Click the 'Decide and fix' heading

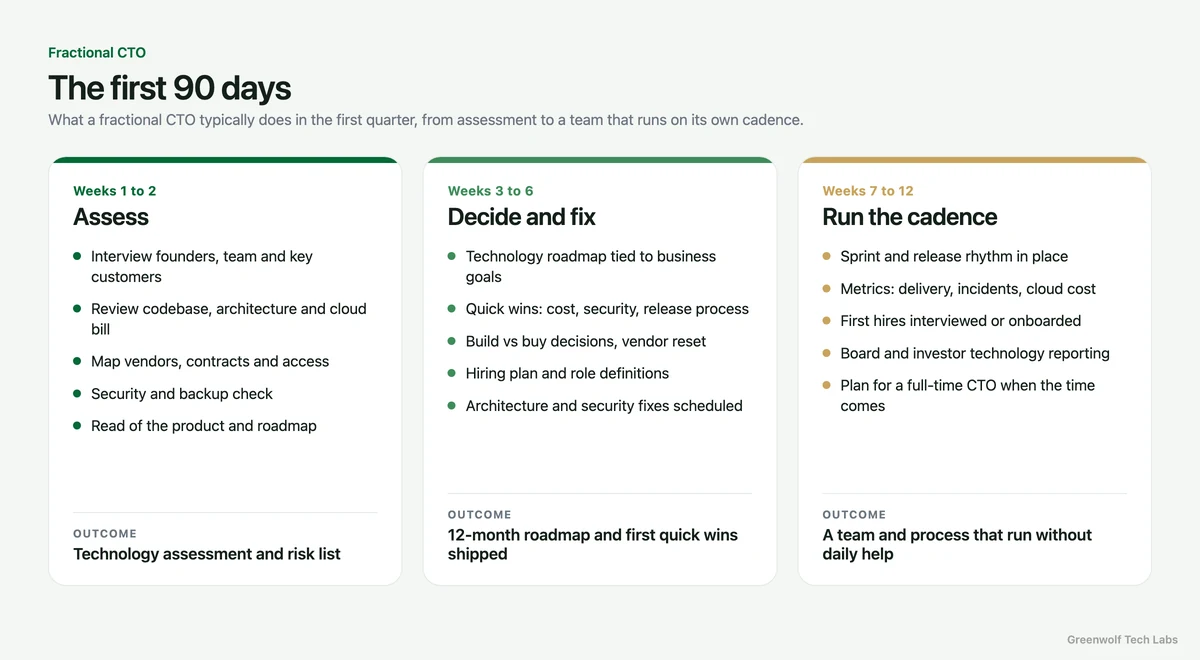[x=522, y=217]
